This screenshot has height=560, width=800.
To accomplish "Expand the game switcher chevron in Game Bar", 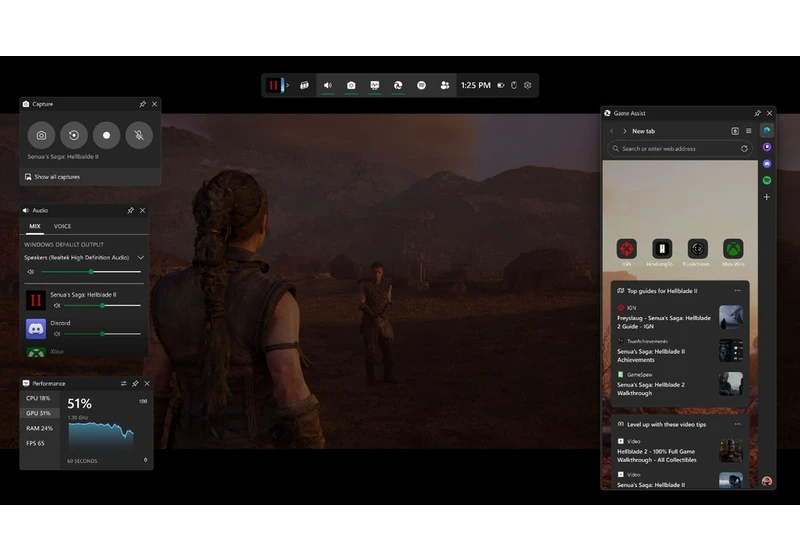I will 288,85.
